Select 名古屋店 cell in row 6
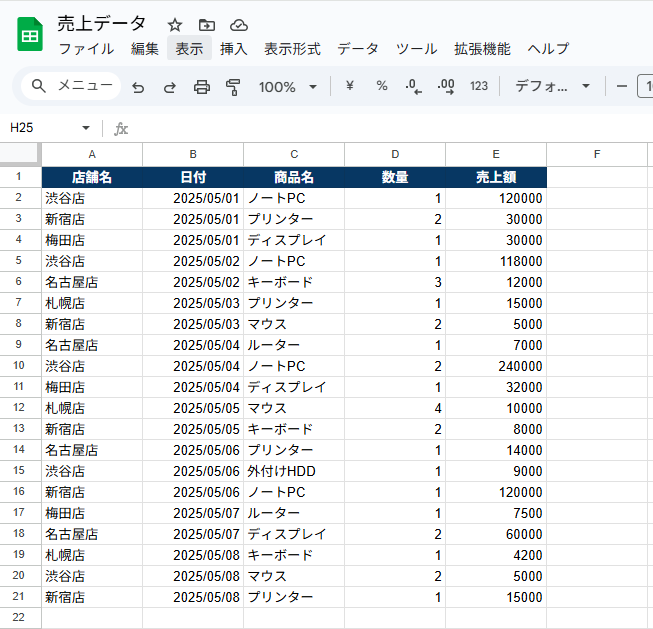Viewport: 653px width, 629px height. pos(92,282)
